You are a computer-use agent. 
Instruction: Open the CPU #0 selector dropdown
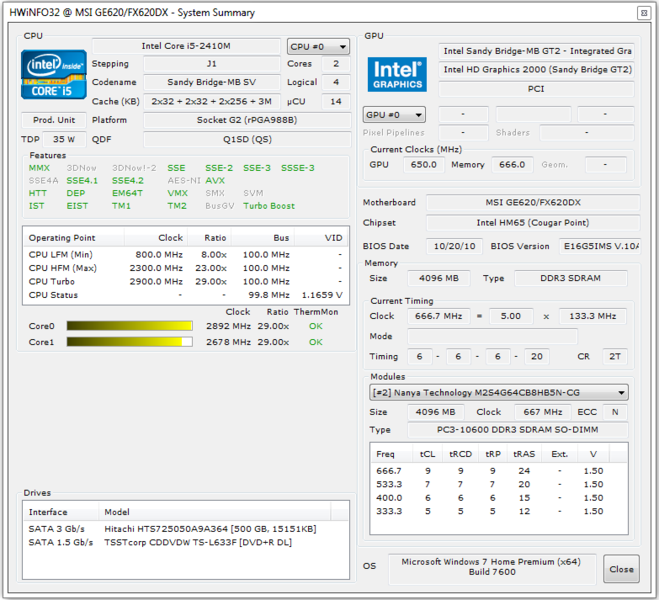click(318, 47)
